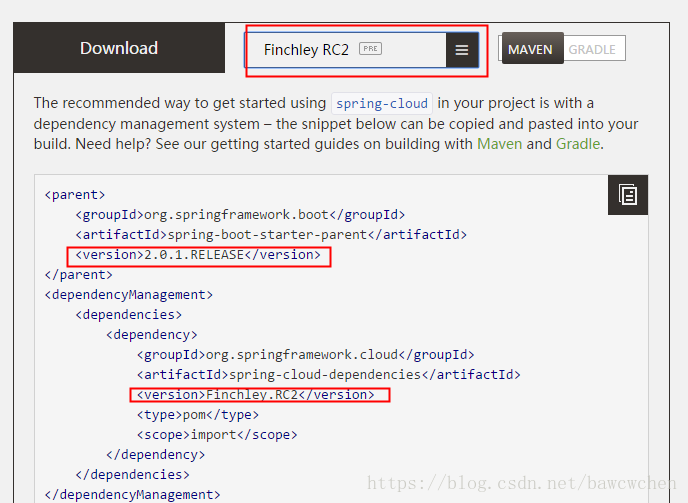Click the spring-cloud-dependencies artifactId line
688x503 pixels.
click(x=329, y=375)
